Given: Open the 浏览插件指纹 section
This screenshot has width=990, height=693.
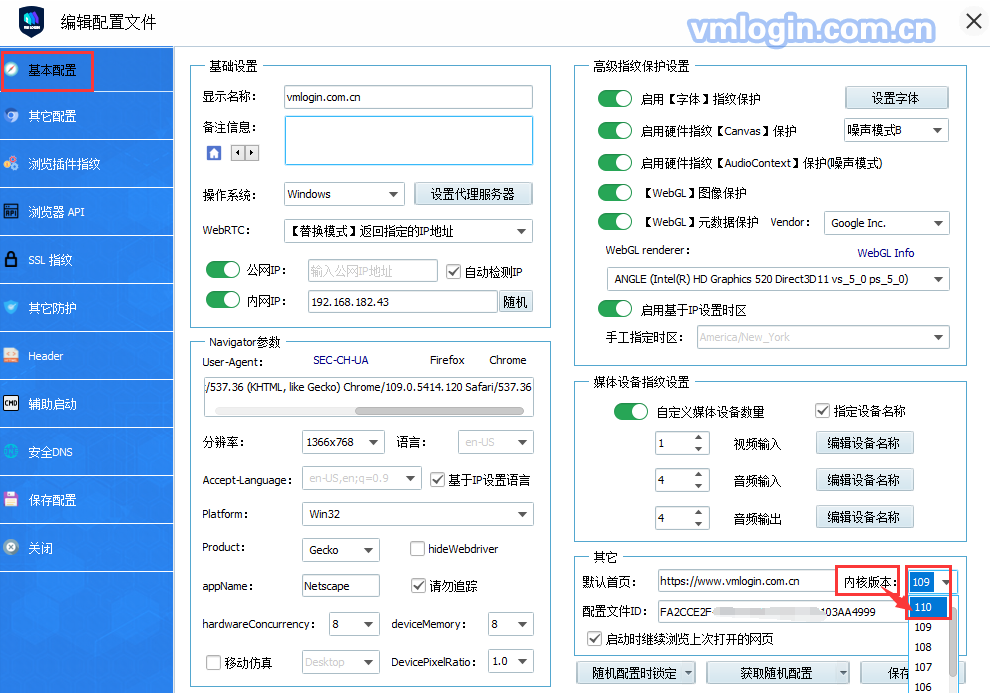Looking at the screenshot, I should point(86,164).
